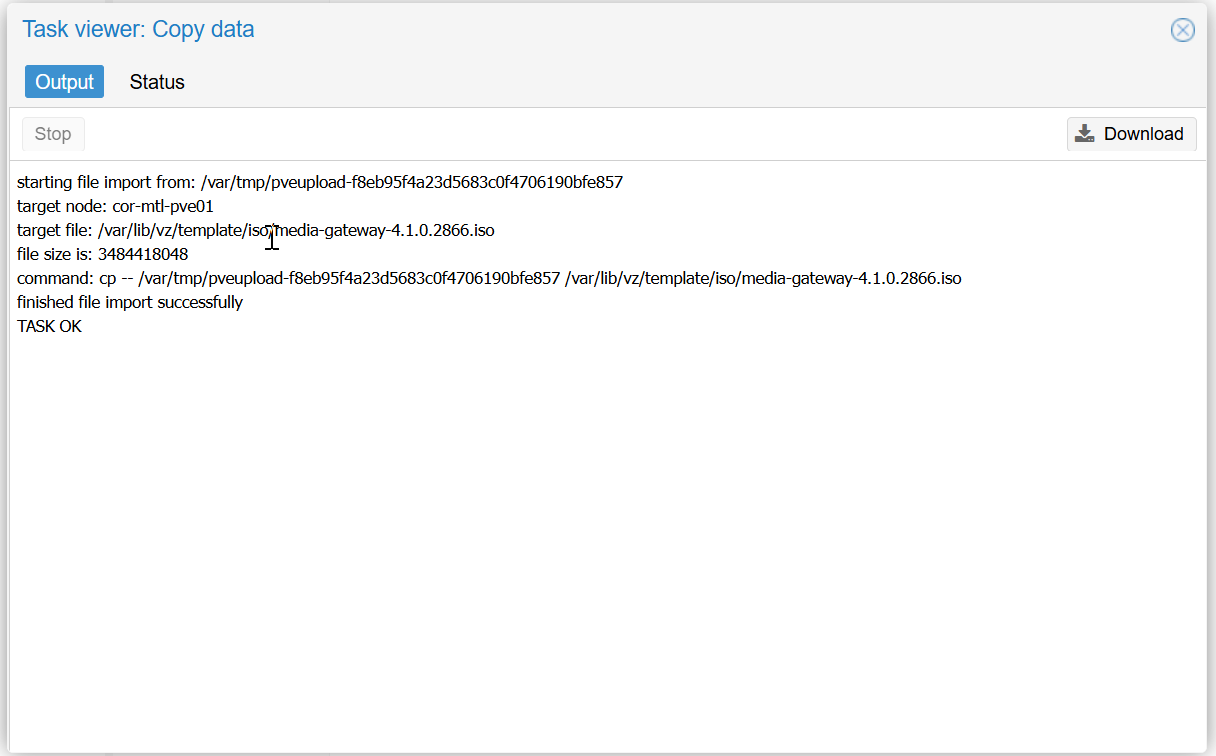The width and height of the screenshot is (1216, 756).
Task: Click the 'command: cp --' output line
Action: pyautogui.click(x=489, y=278)
